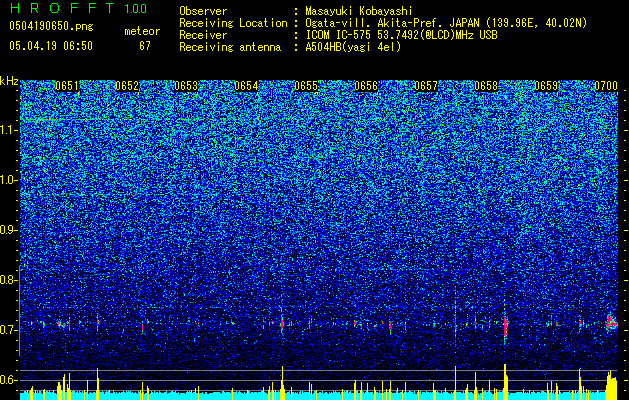Click the Observer label
This screenshot has height=400, width=629.
[x=203, y=11]
